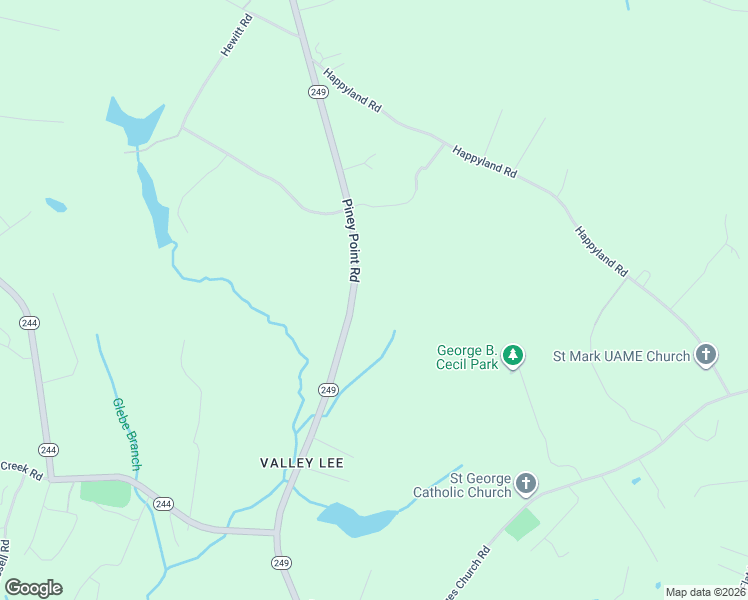The image size is (748, 600).
Task: Select the Hewitt Rd street label
Action: click(237, 35)
